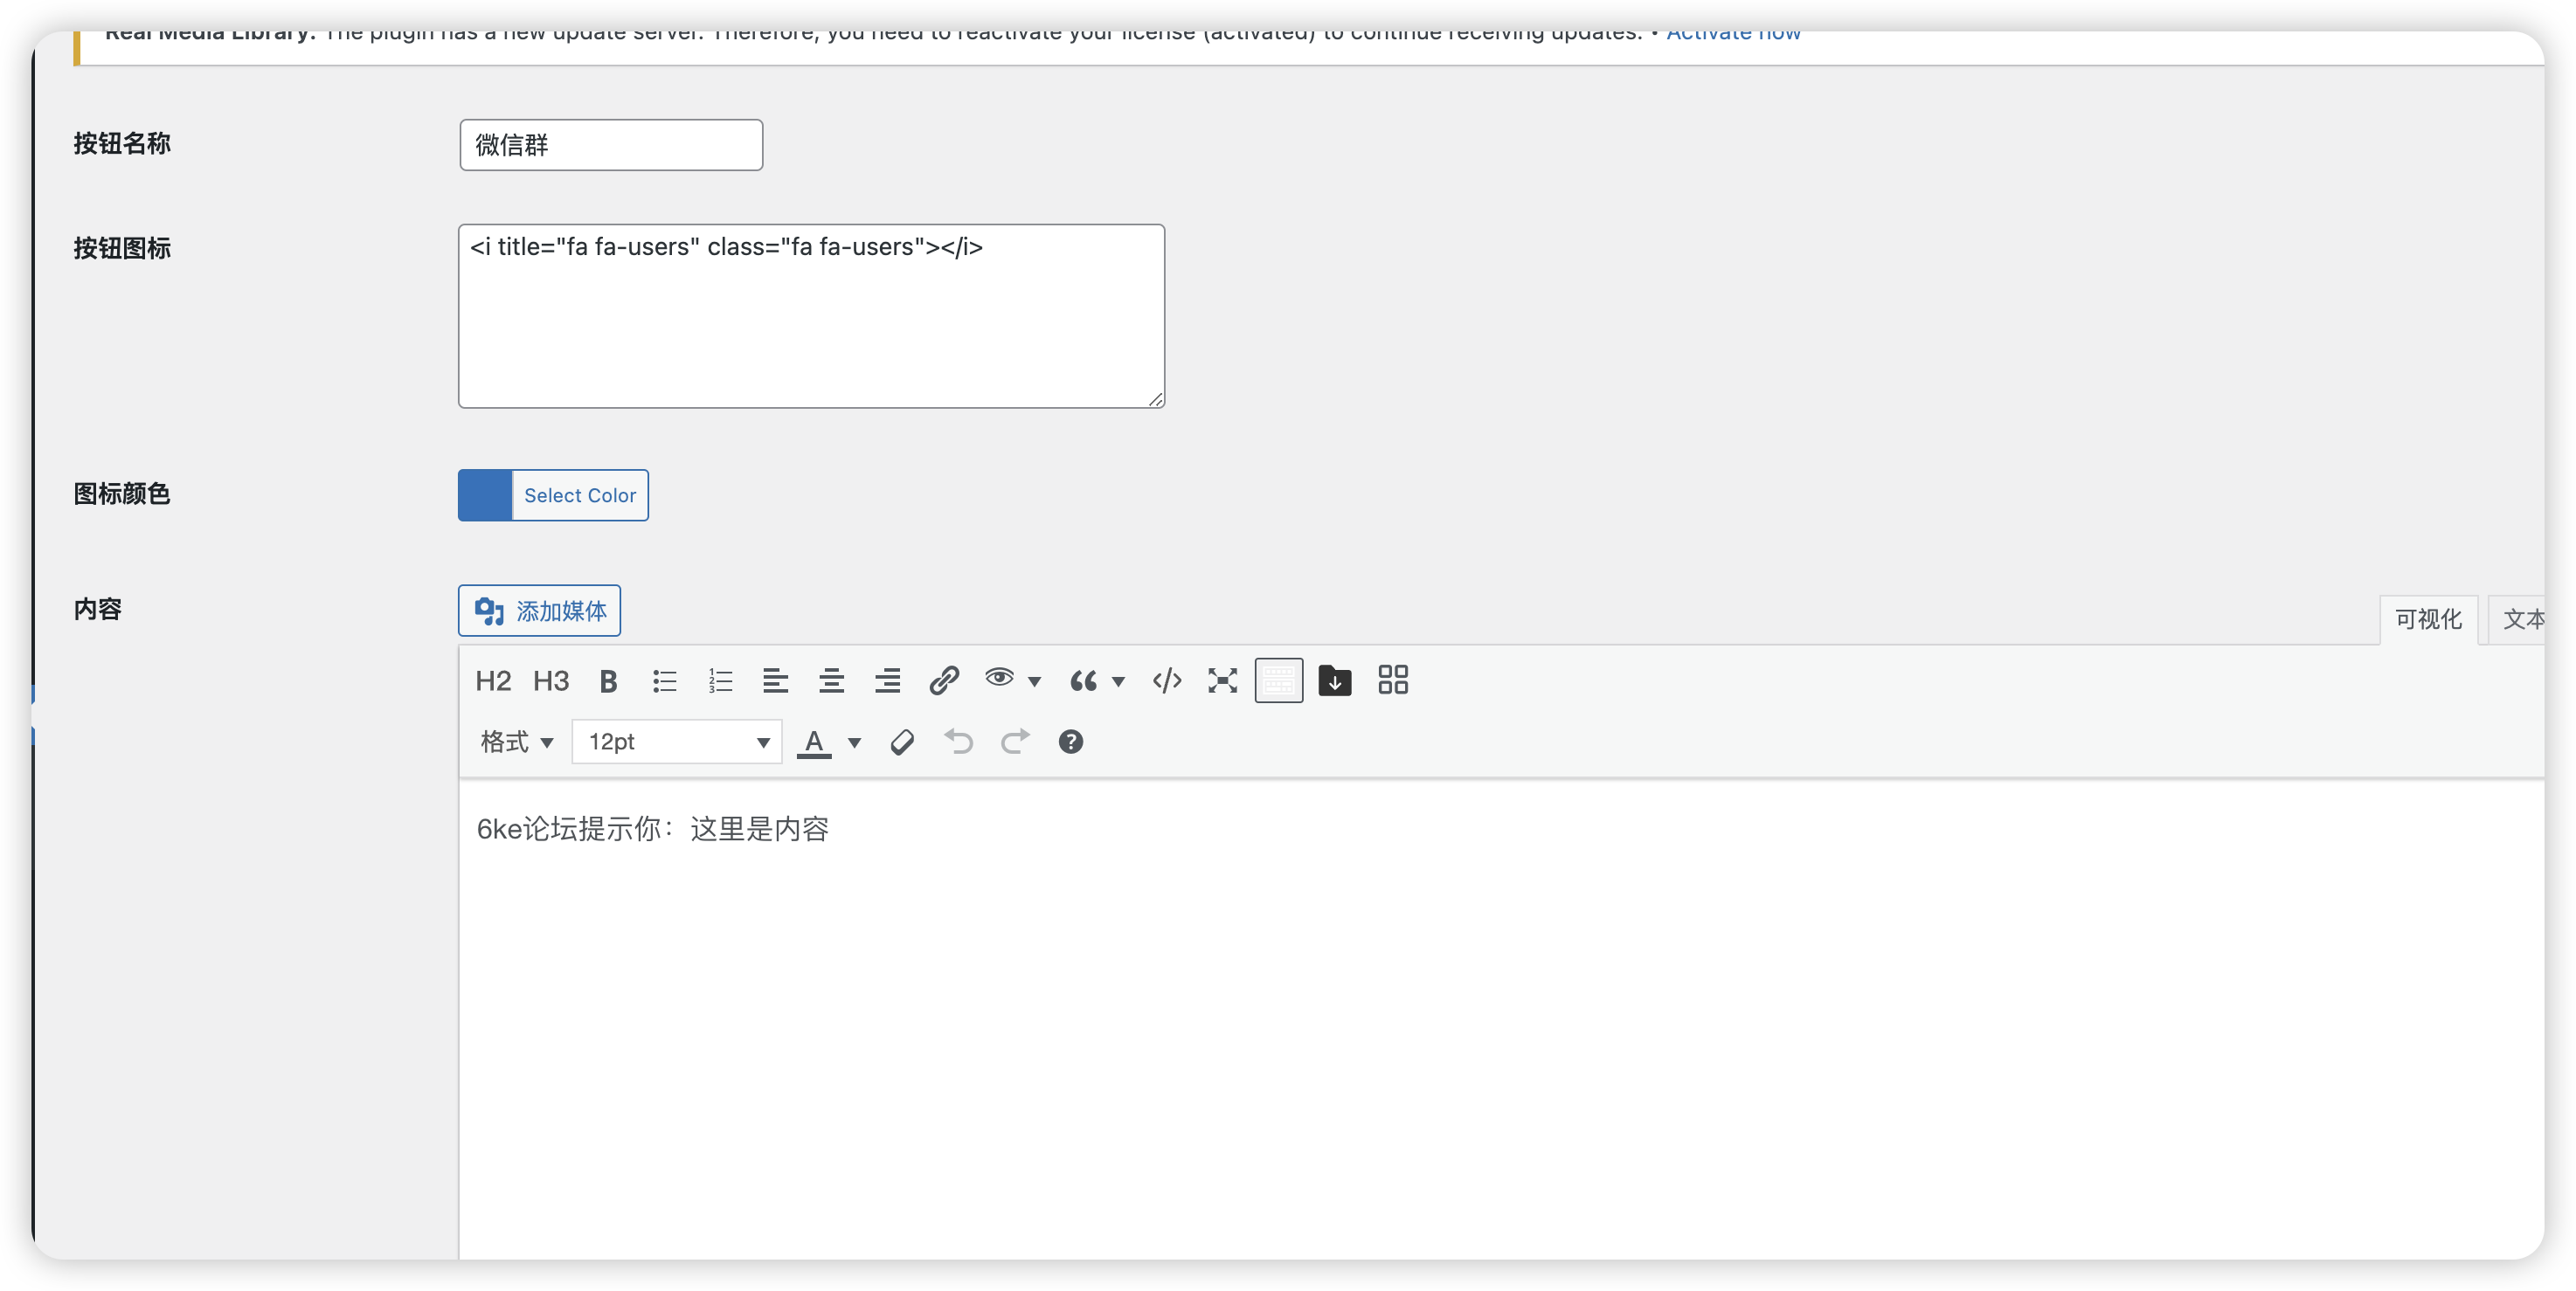The width and height of the screenshot is (2576, 1291).
Task: Insert a bulleted list
Action: [x=664, y=681]
